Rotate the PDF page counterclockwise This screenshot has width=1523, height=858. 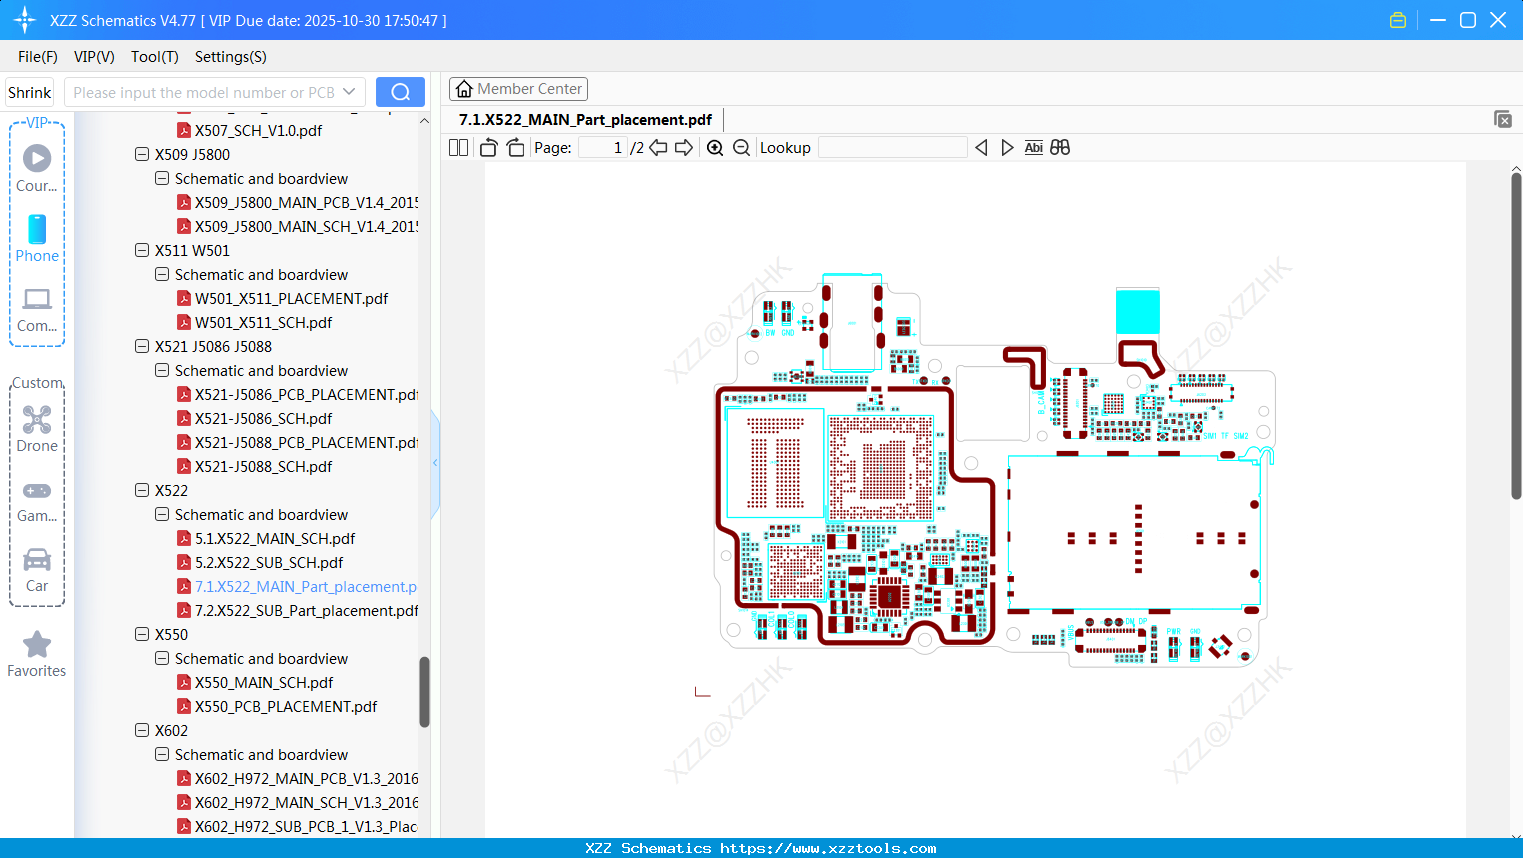[487, 146]
